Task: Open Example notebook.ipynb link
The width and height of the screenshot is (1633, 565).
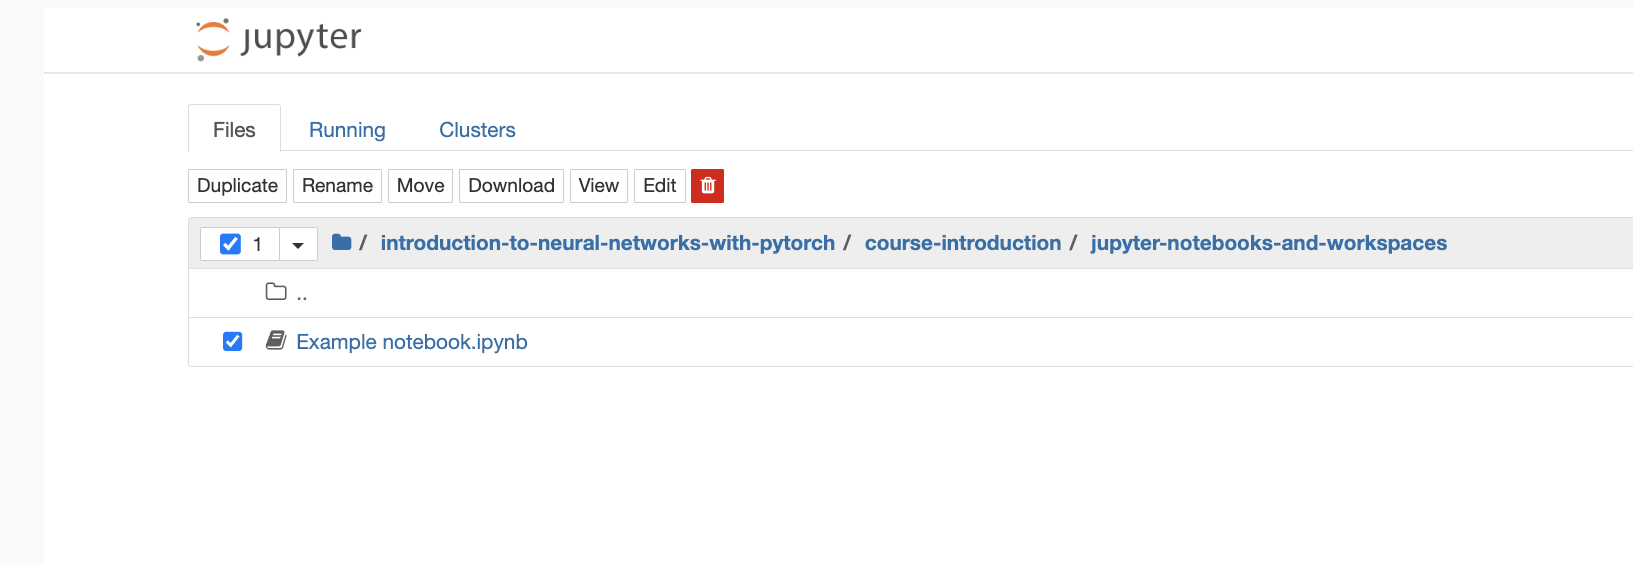Action: (411, 342)
